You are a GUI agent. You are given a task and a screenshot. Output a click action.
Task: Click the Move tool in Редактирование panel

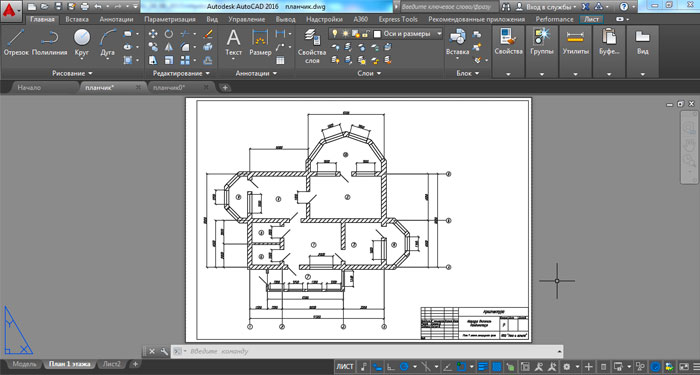tap(153, 34)
